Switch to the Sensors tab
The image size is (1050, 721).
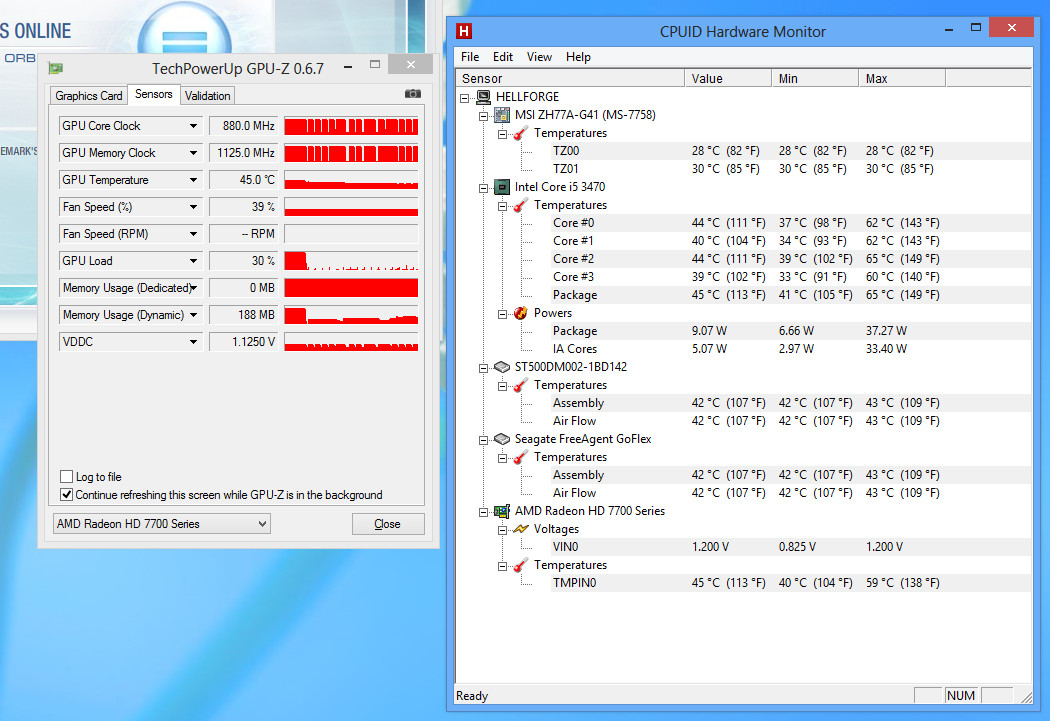coord(153,94)
